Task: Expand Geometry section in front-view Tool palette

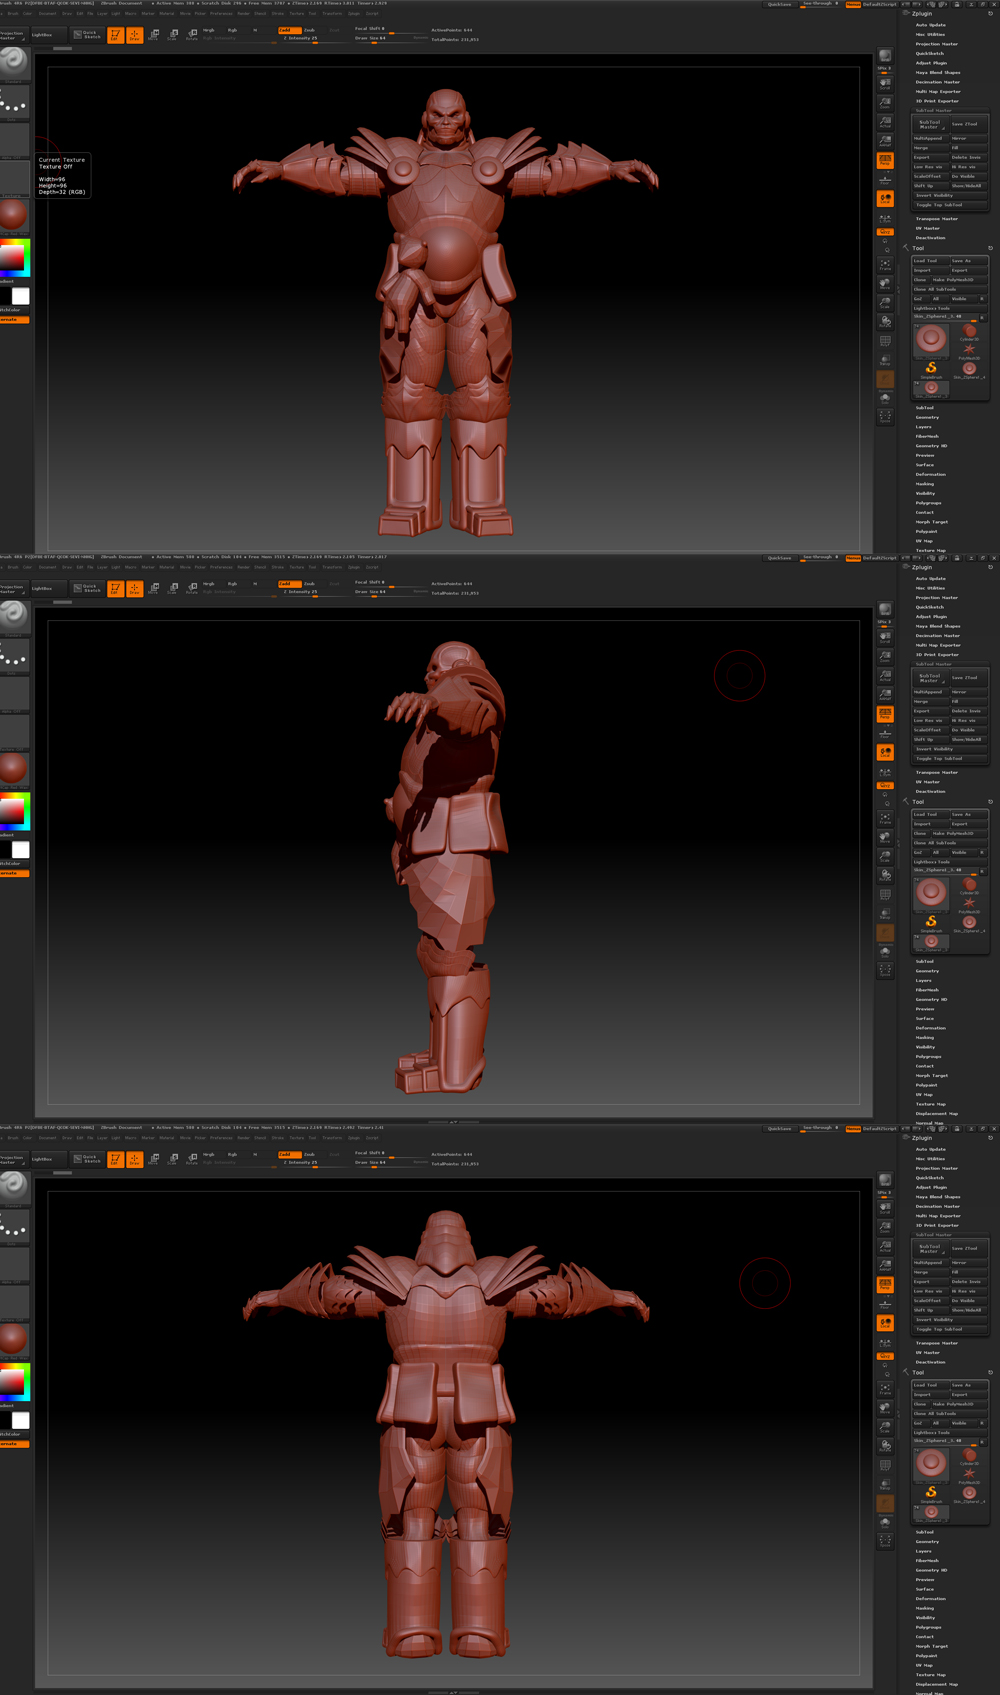Action: point(927,417)
